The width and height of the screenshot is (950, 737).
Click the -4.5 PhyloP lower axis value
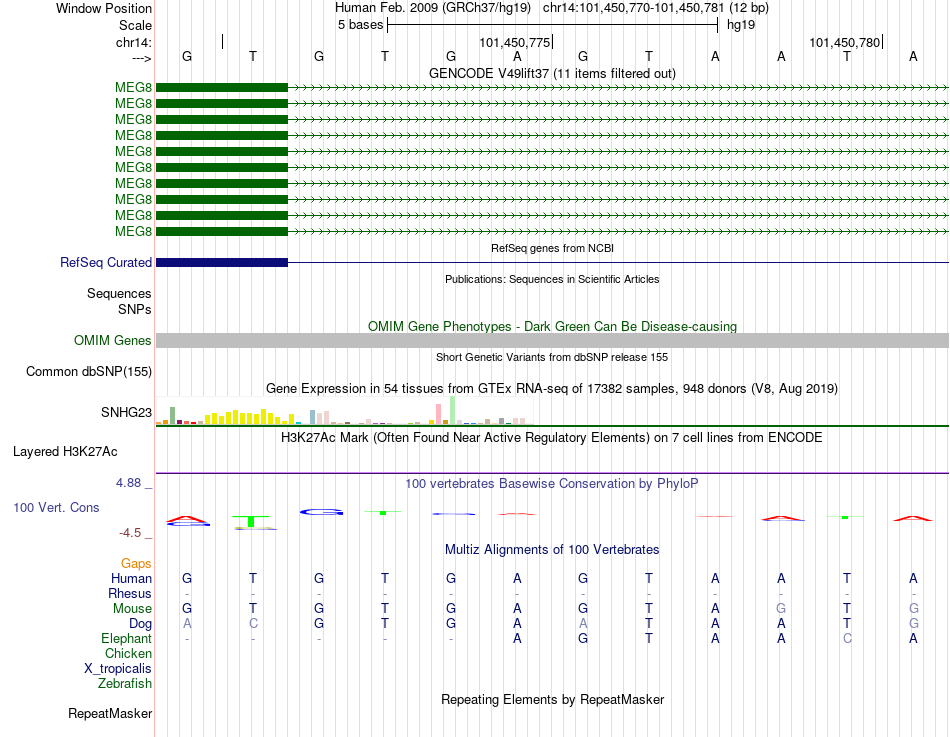click(x=130, y=533)
